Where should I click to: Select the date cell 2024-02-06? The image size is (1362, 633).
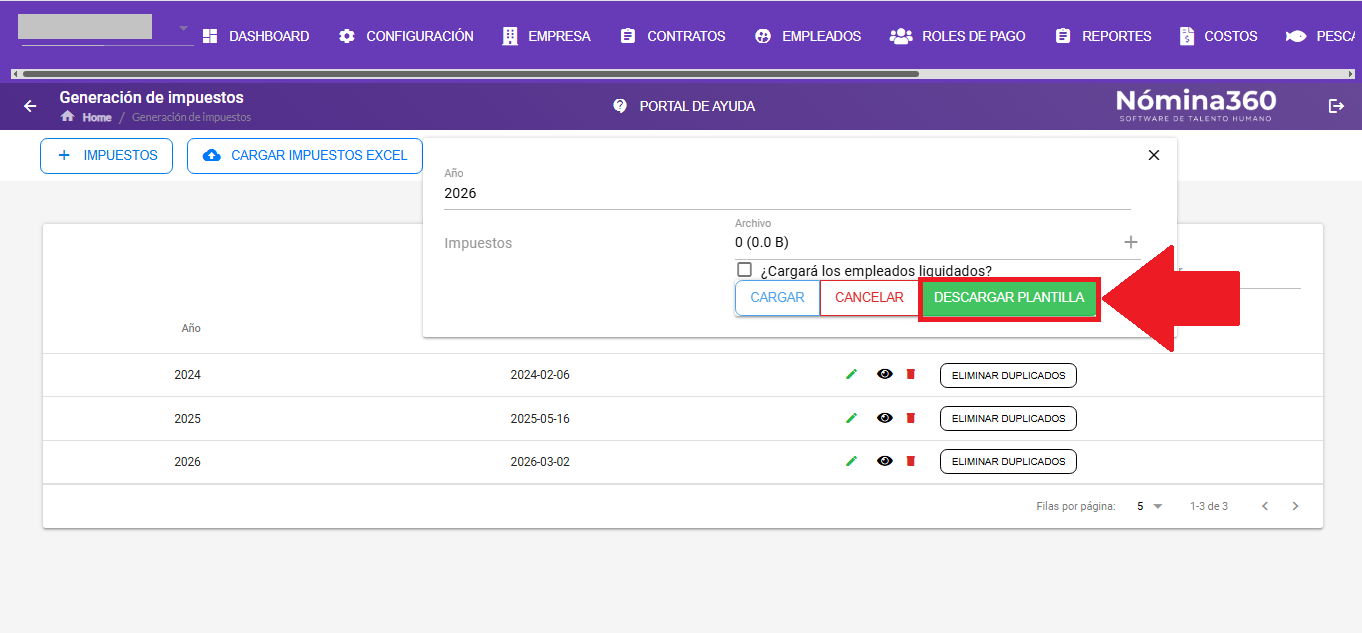click(540, 375)
